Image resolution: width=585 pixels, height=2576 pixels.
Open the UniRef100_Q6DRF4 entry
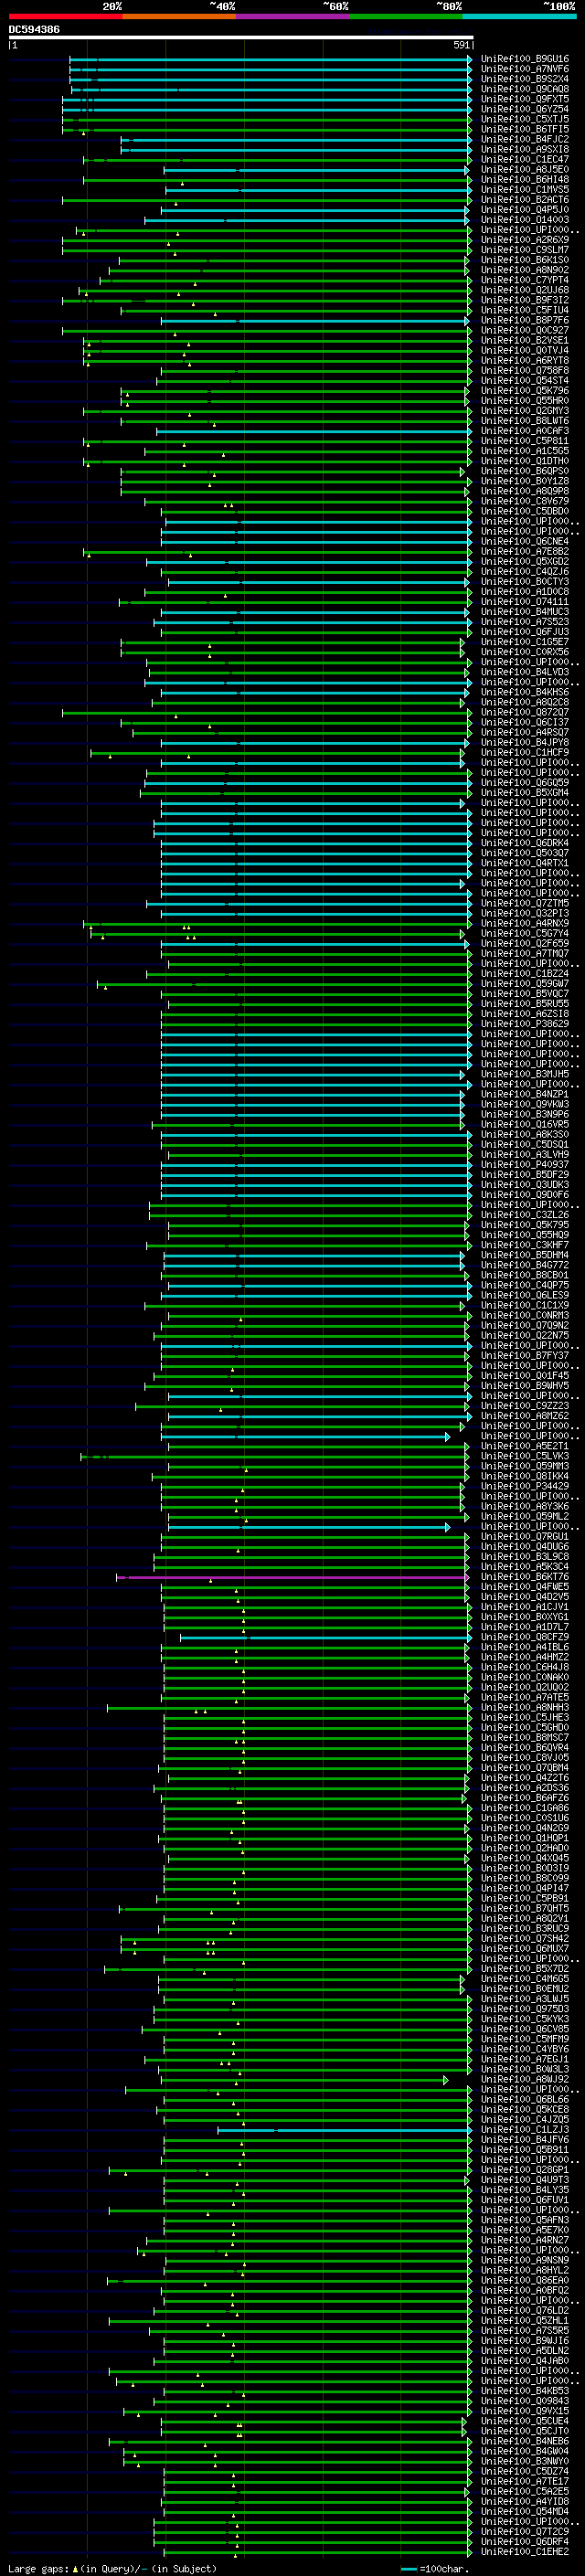click(x=524, y=2542)
